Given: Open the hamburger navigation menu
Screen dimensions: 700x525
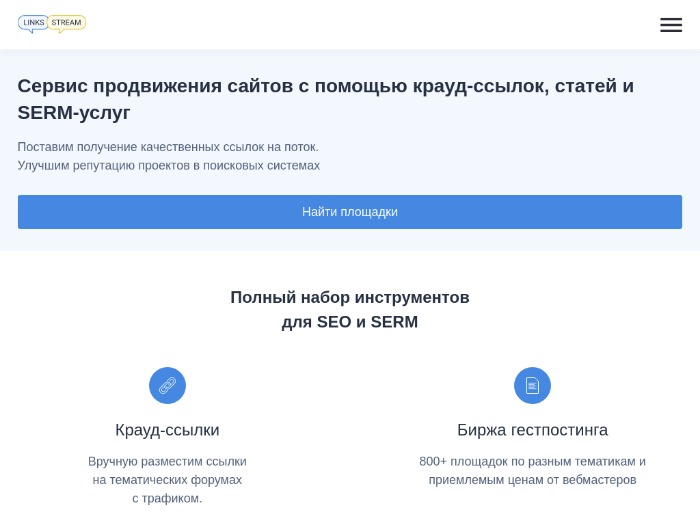Looking at the screenshot, I should point(671,25).
